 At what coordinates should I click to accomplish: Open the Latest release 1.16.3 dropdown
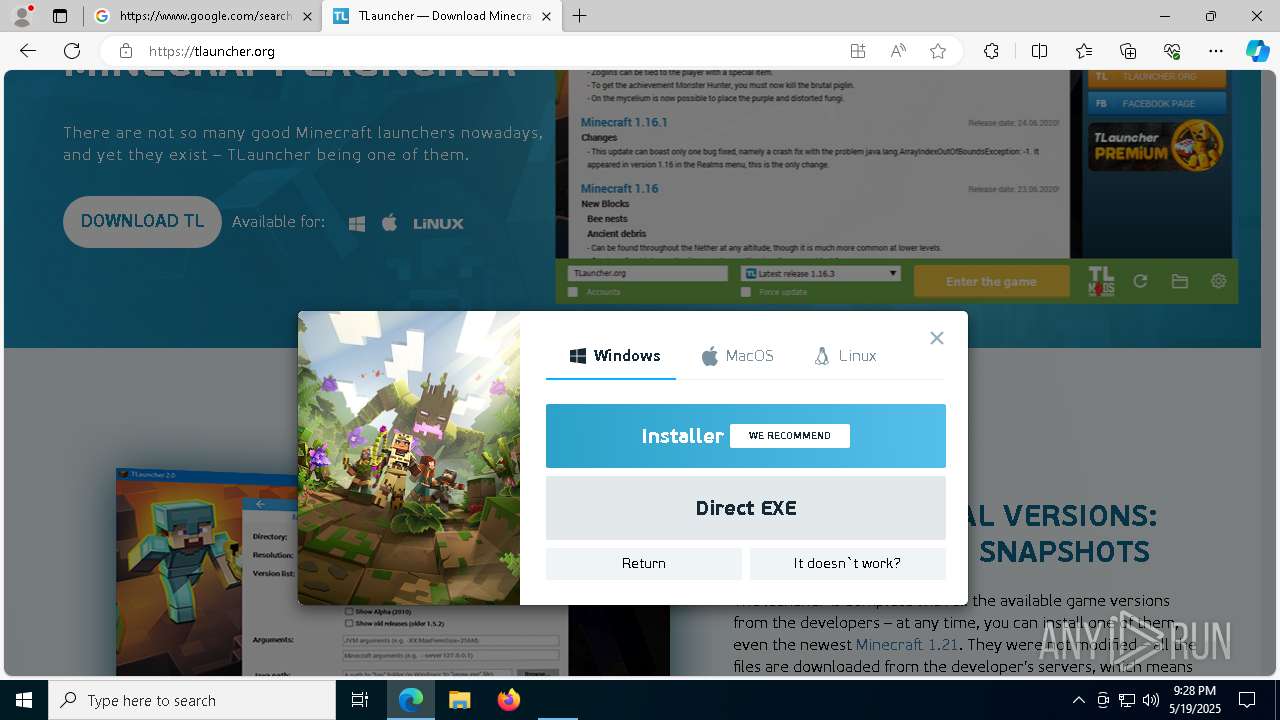[820, 273]
